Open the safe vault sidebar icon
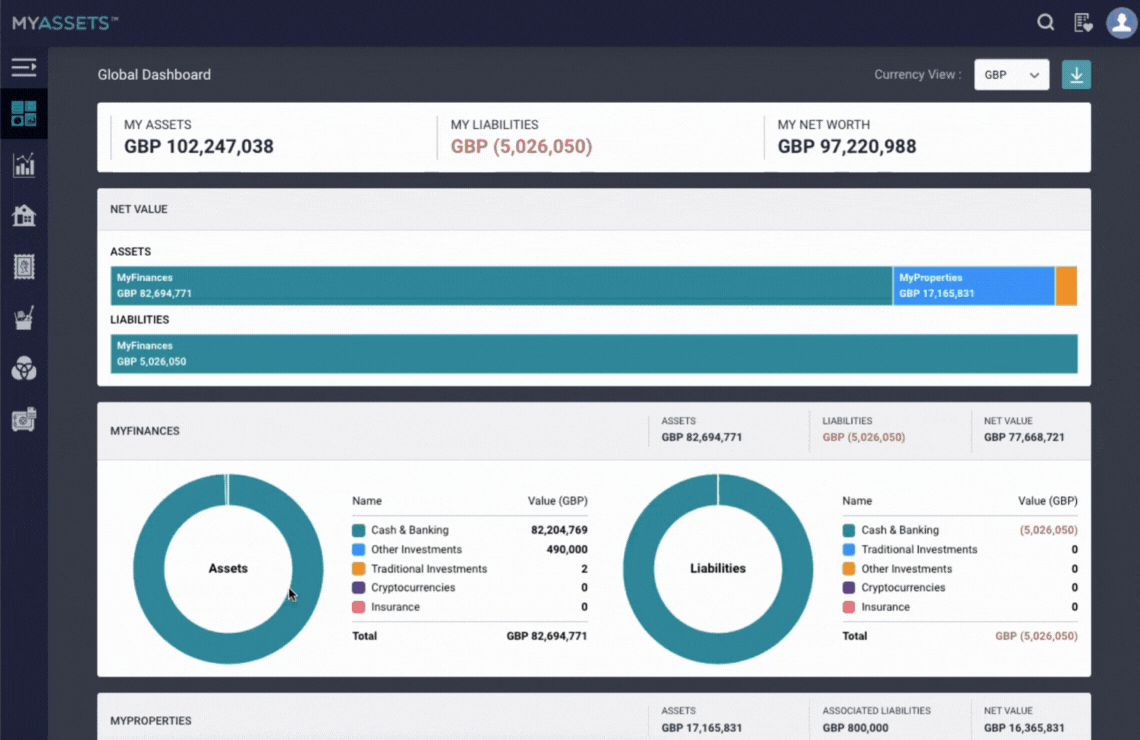Screen dimensions: 1140x740 coord(23,419)
